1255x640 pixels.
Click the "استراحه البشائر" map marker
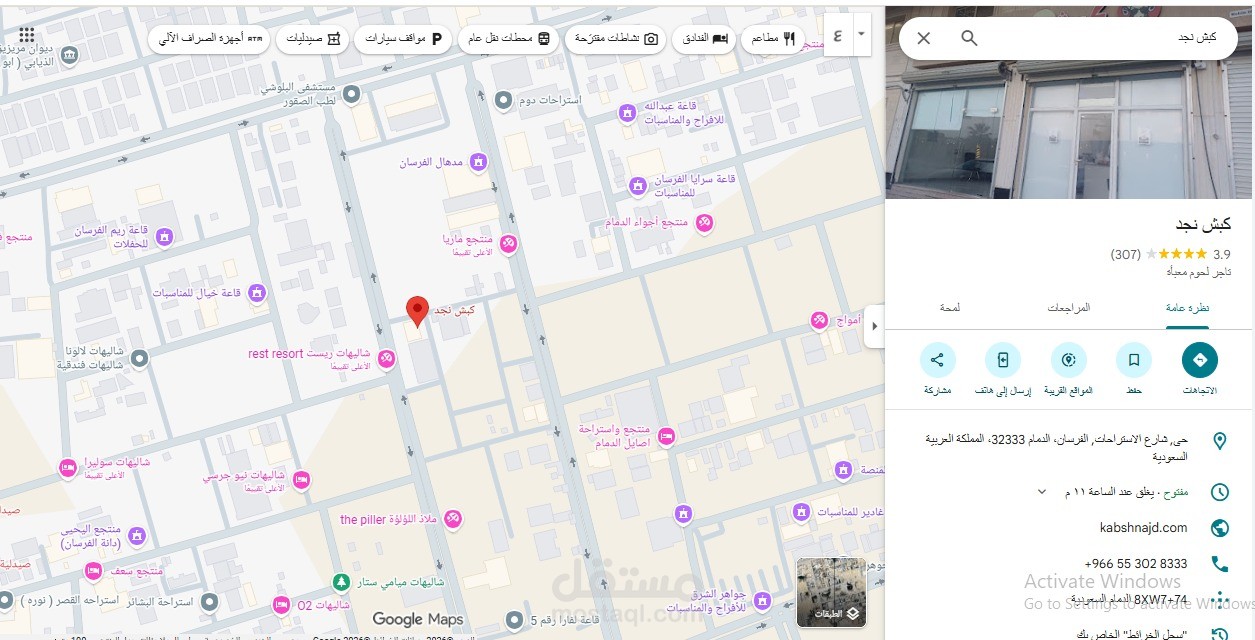pos(210,601)
